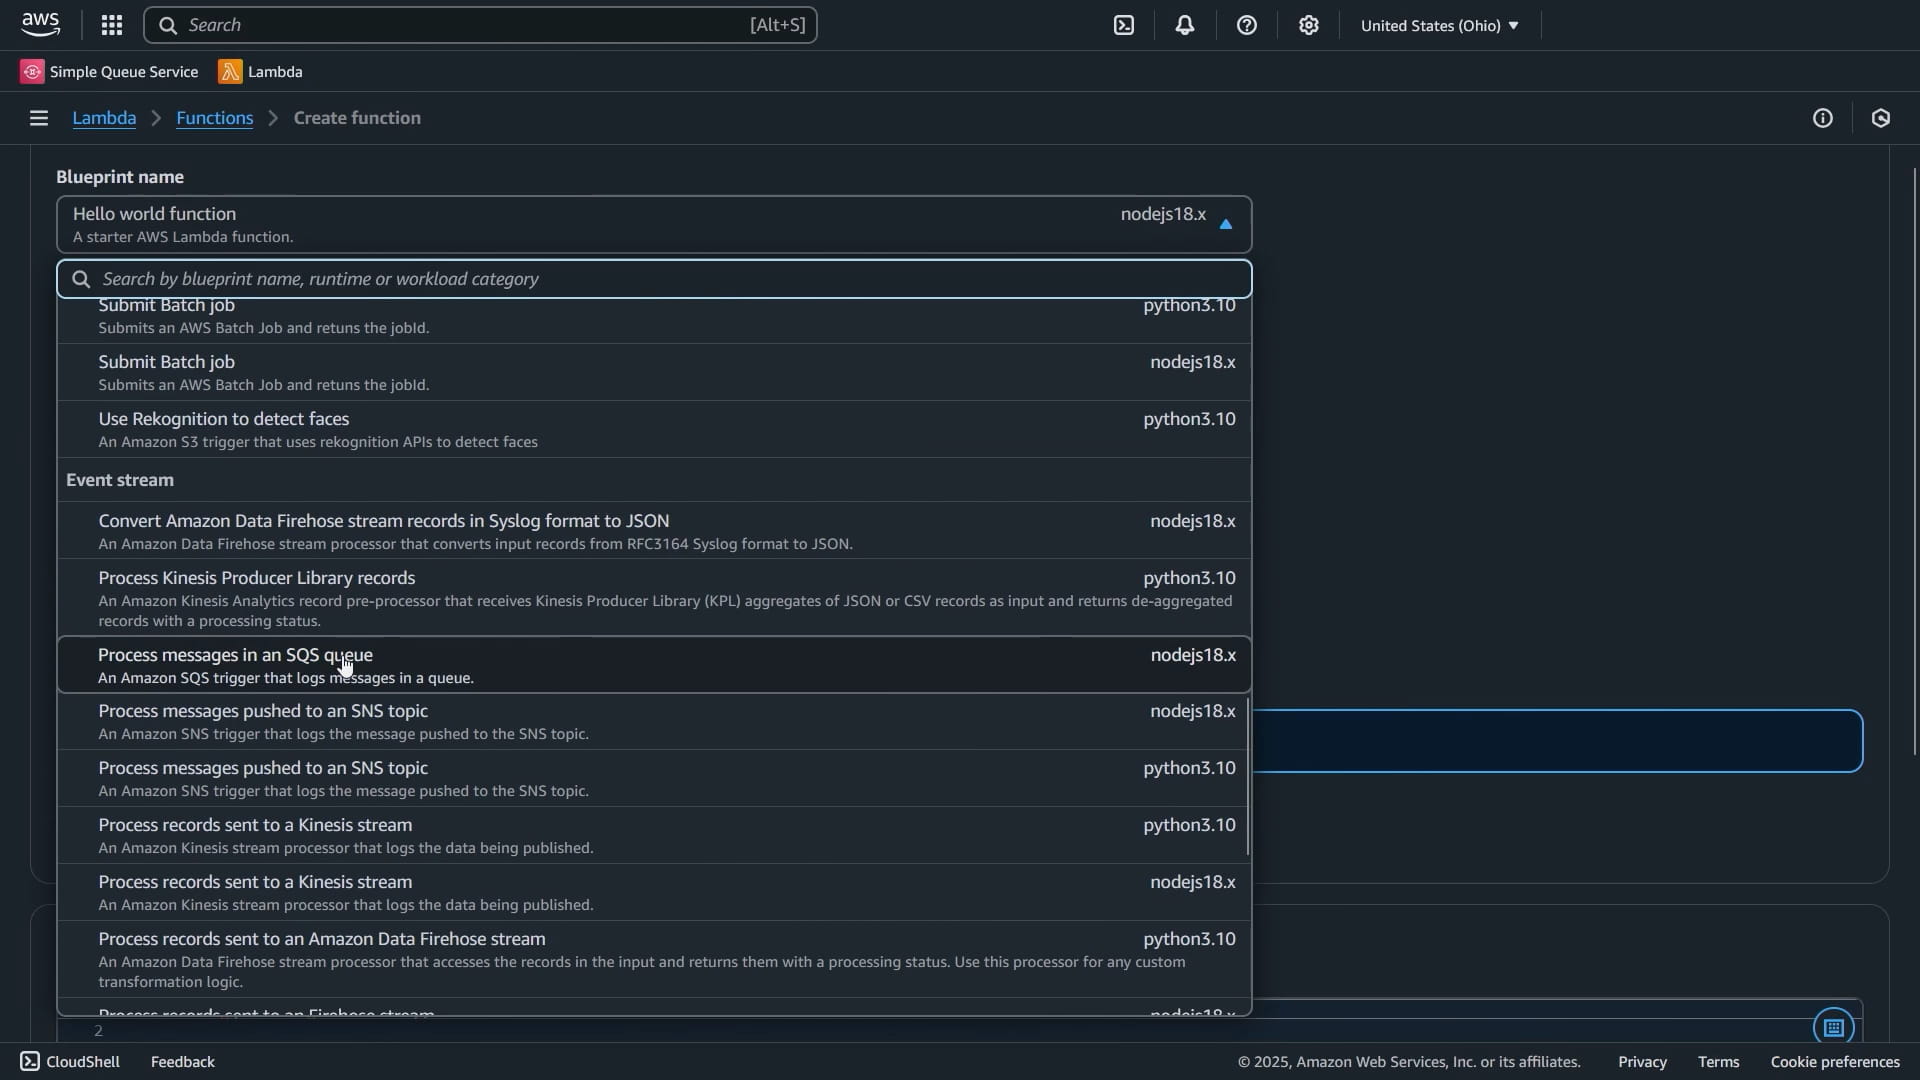Collapse the Blueprint name dropdown arrow
The height and width of the screenshot is (1080, 1920).
(x=1225, y=224)
